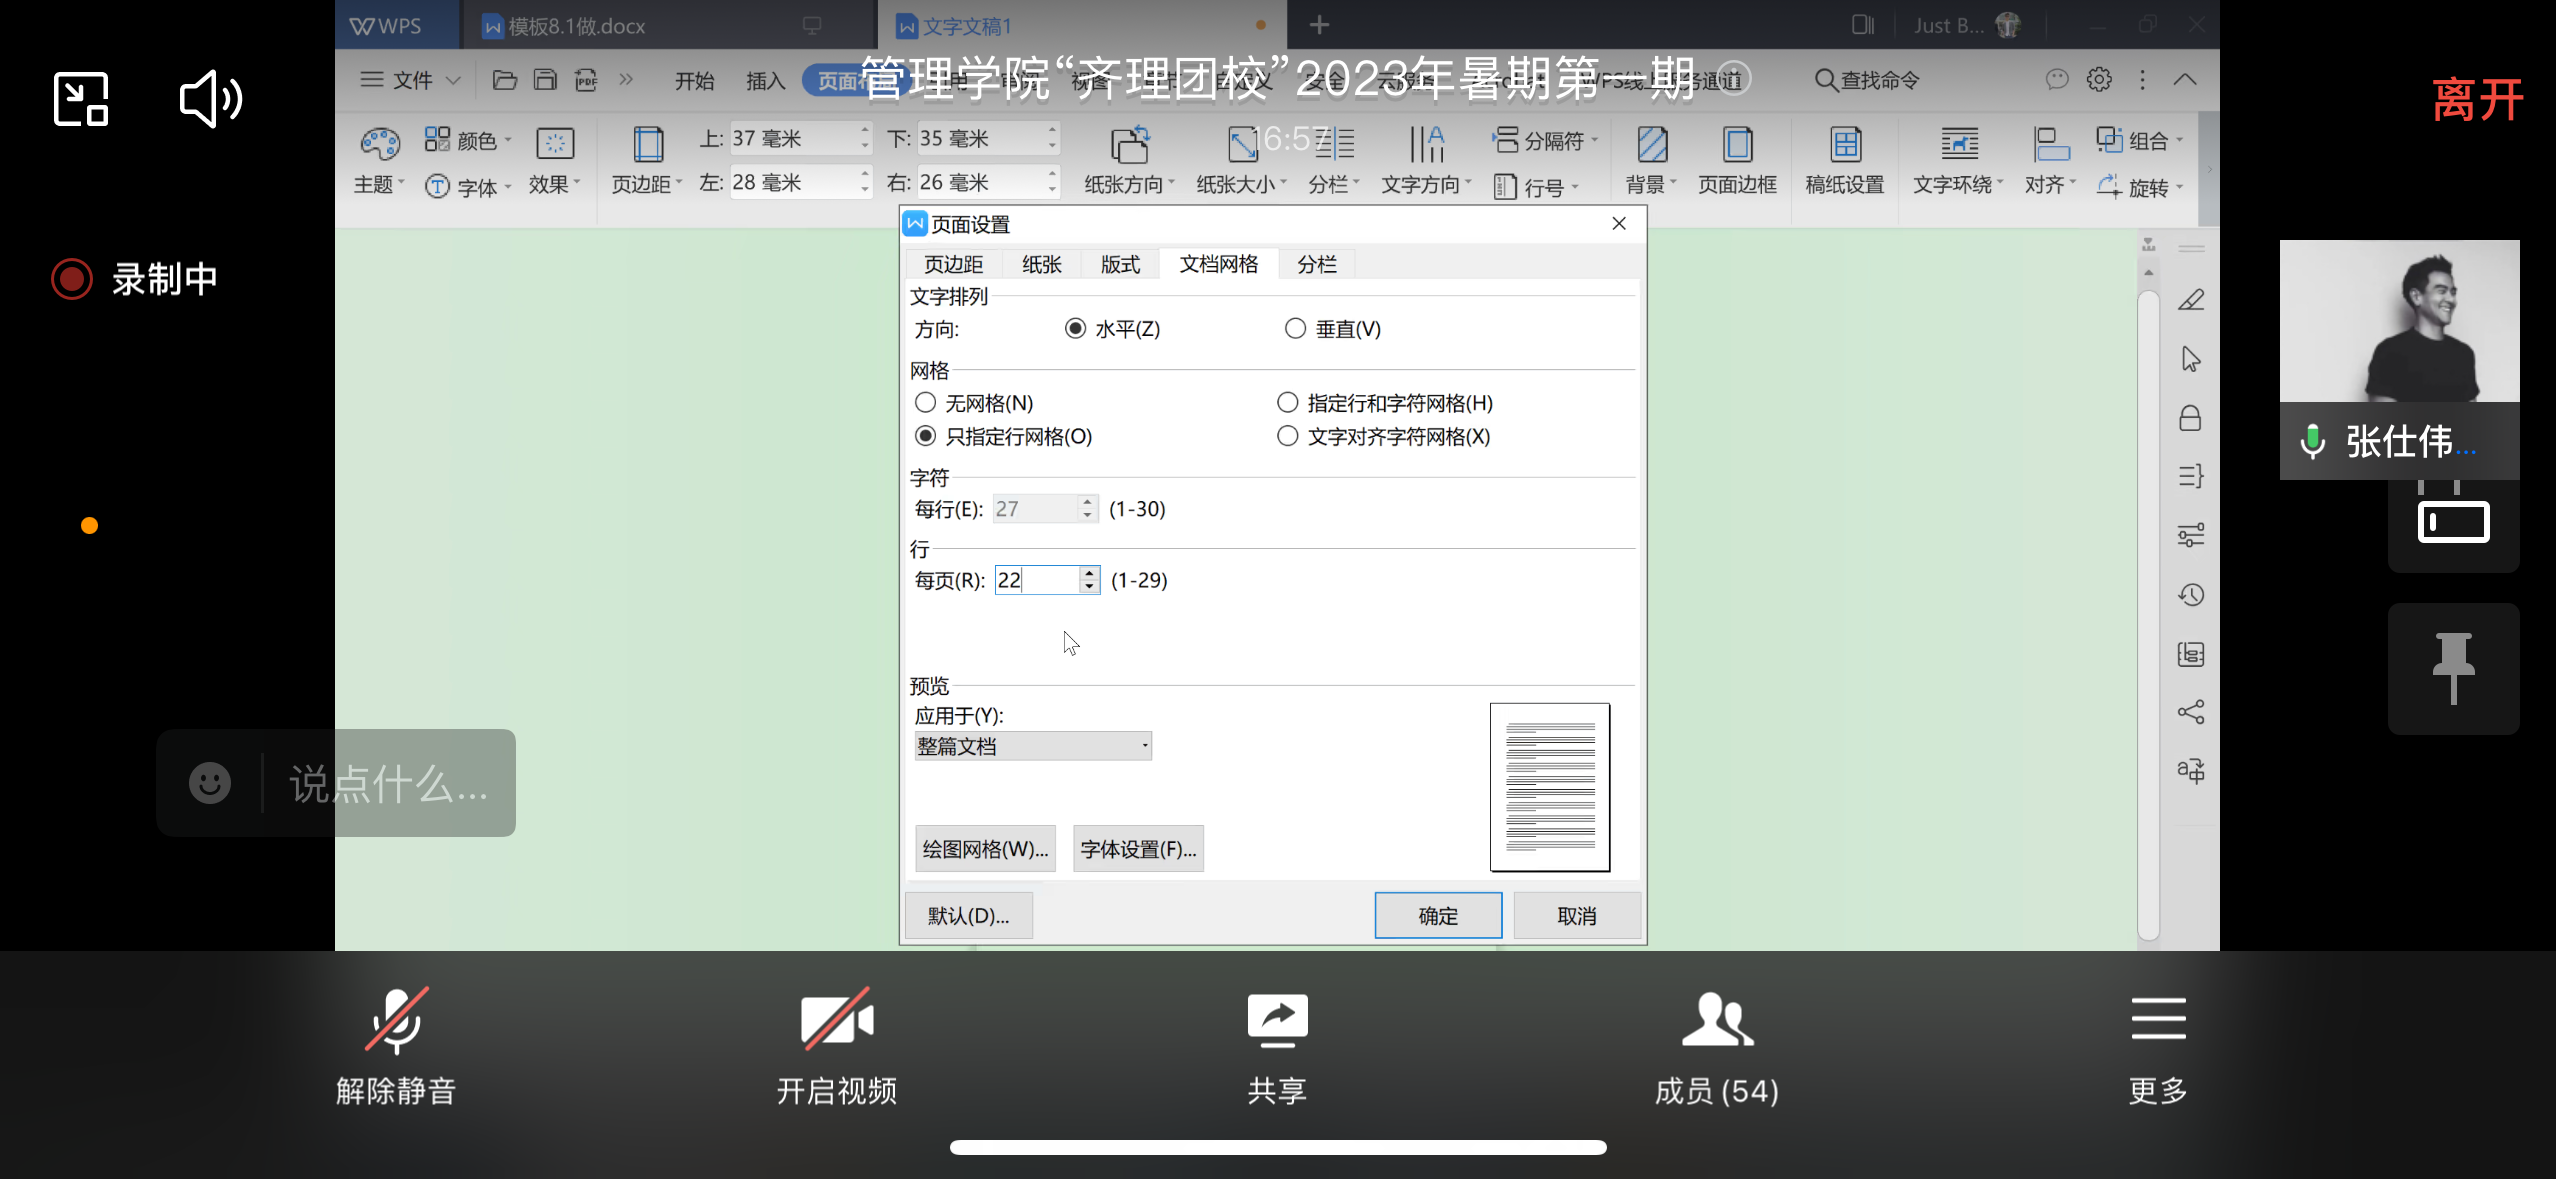Switch to the 纸张 tab
This screenshot has height=1179, width=2556.
[1042, 264]
